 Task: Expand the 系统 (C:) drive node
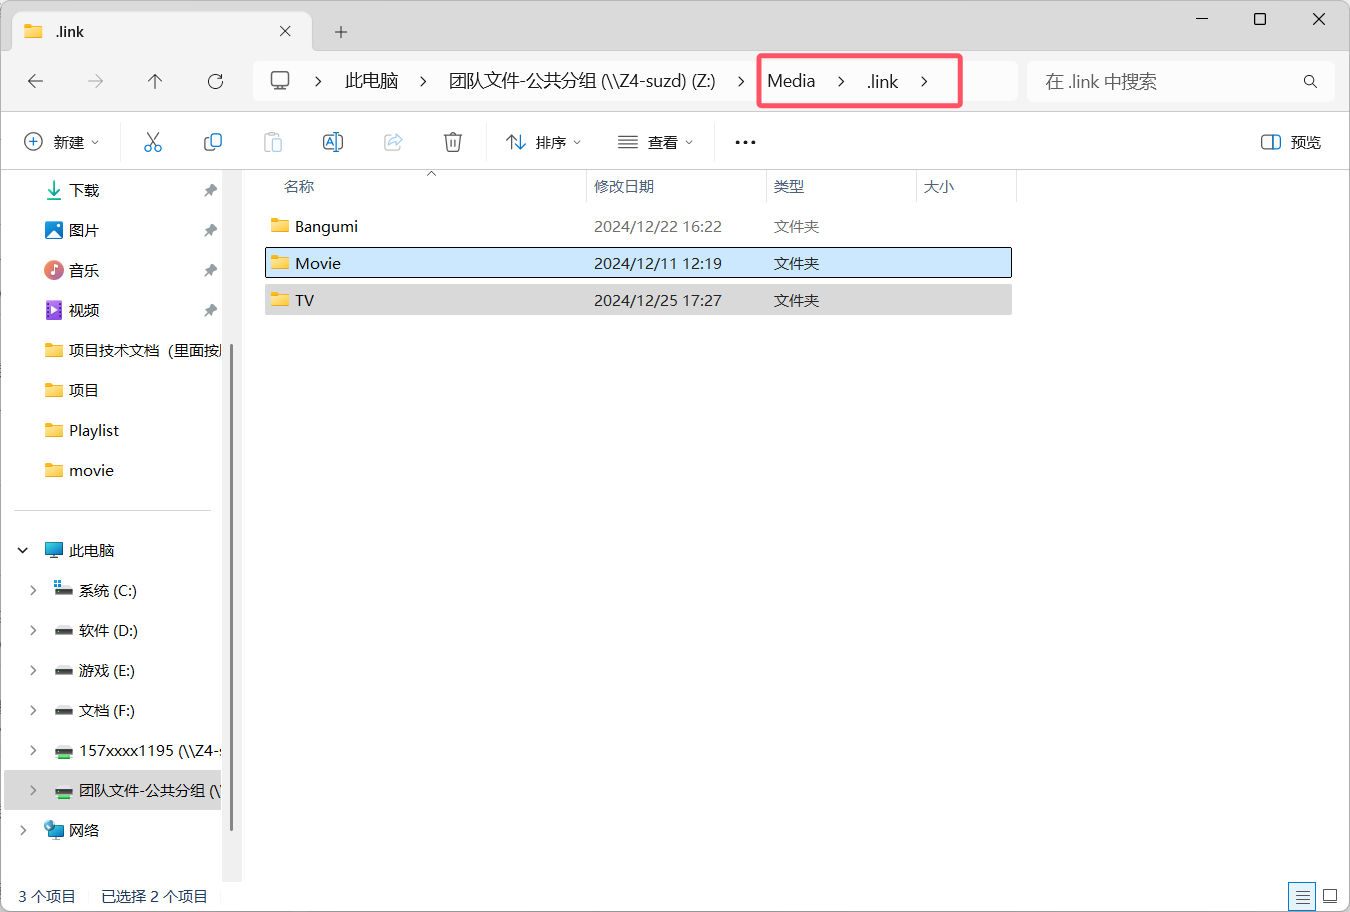coord(33,590)
